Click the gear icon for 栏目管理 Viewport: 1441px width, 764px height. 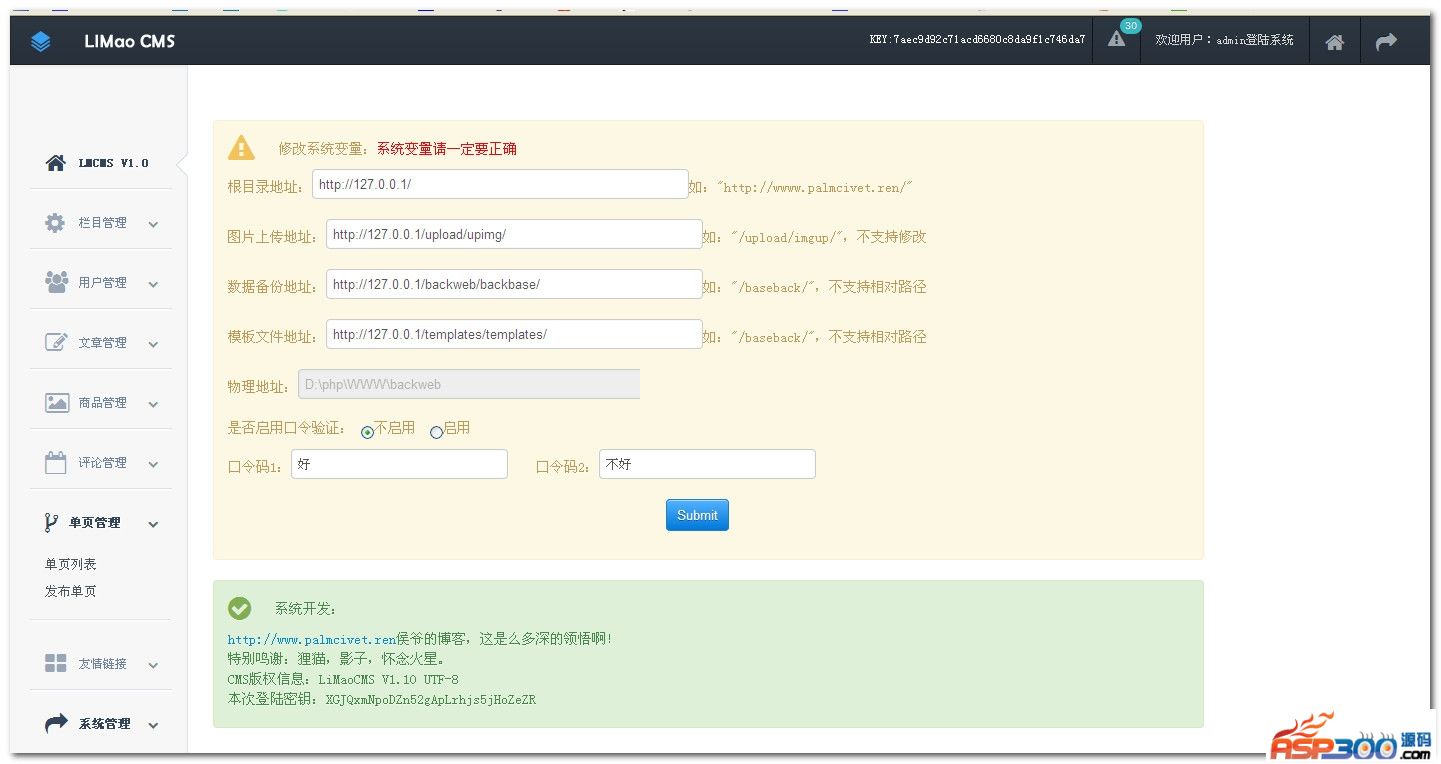(x=55, y=223)
